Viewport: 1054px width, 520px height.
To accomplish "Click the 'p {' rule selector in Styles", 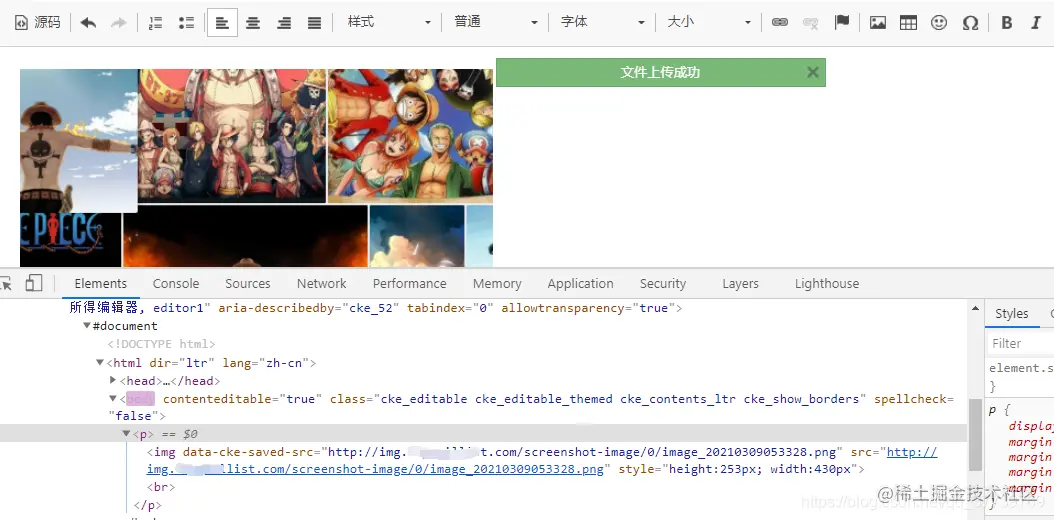I will [x=999, y=410].
